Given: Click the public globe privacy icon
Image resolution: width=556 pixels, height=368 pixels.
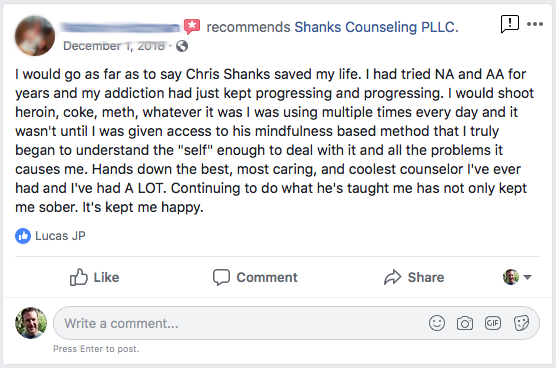Looking at the screenshot, I should [x=182, y=46].
